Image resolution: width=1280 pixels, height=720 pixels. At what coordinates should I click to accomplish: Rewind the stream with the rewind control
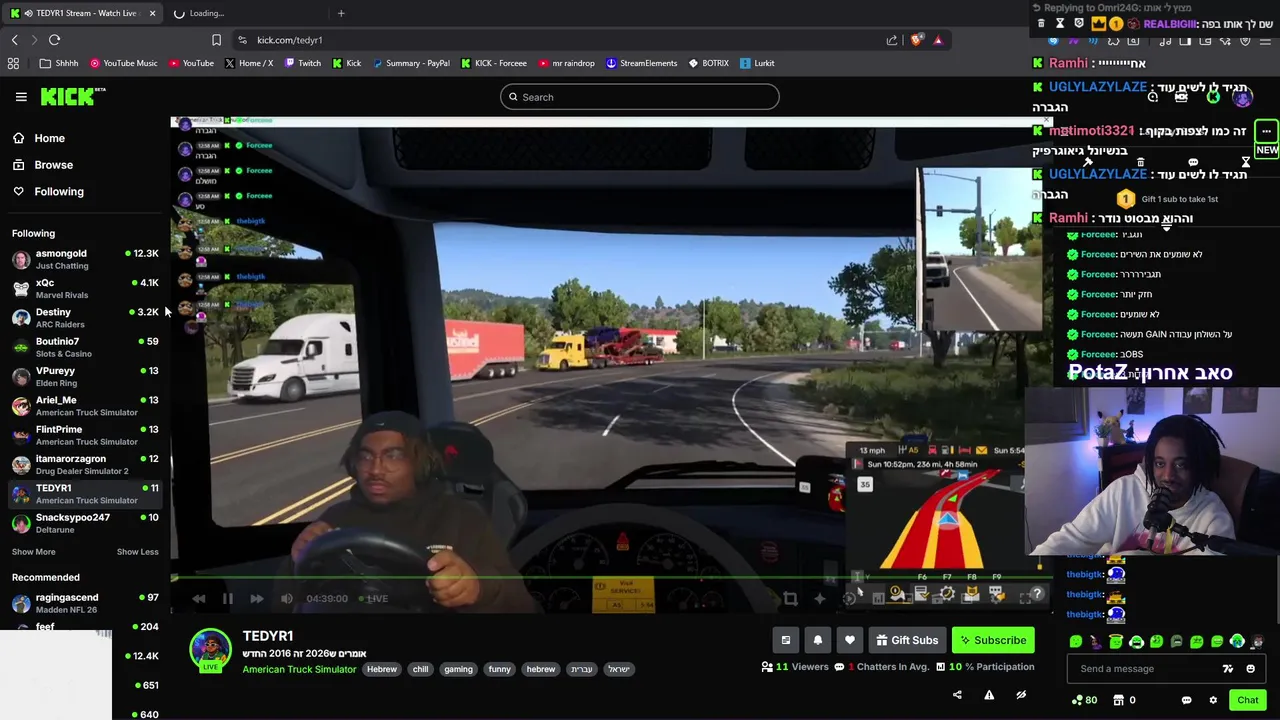click(x=198, y=599)
